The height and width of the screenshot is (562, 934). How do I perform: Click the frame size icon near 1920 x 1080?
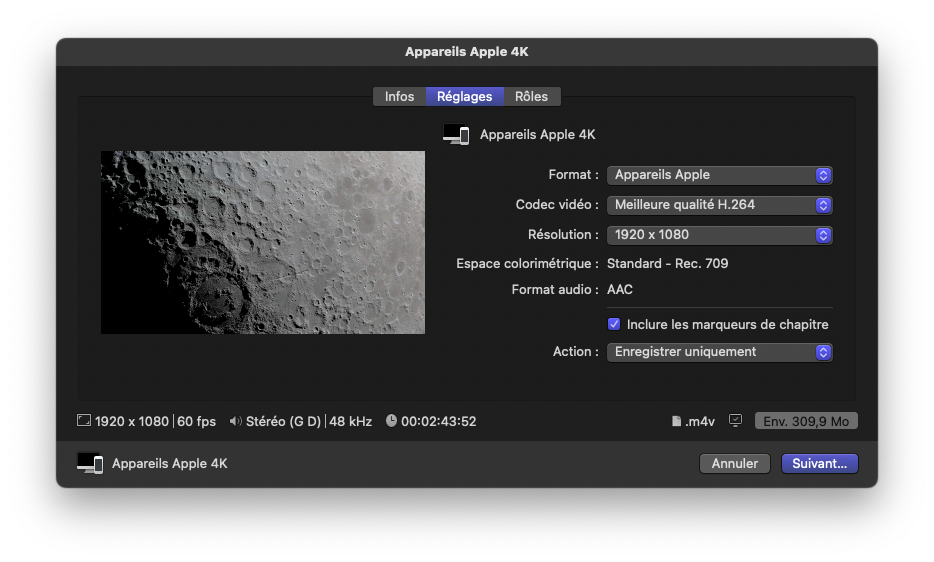click(x=84, y=421)
